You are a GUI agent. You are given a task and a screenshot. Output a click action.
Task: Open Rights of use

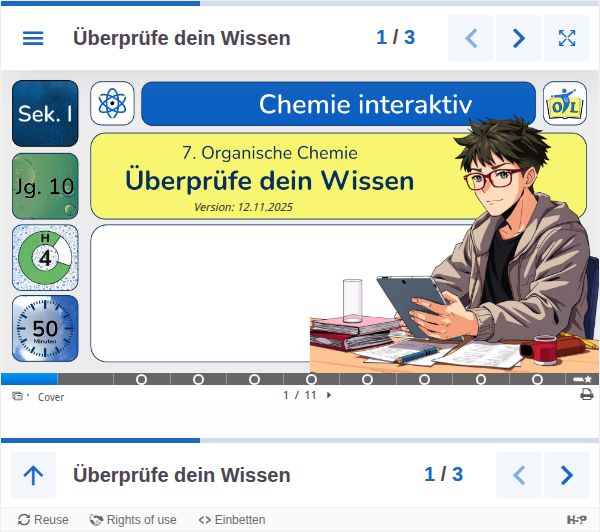(x=133, y=520)
